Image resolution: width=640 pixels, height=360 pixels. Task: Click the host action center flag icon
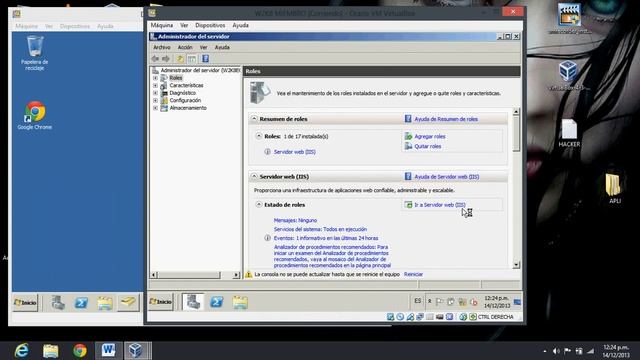(567, 351)
